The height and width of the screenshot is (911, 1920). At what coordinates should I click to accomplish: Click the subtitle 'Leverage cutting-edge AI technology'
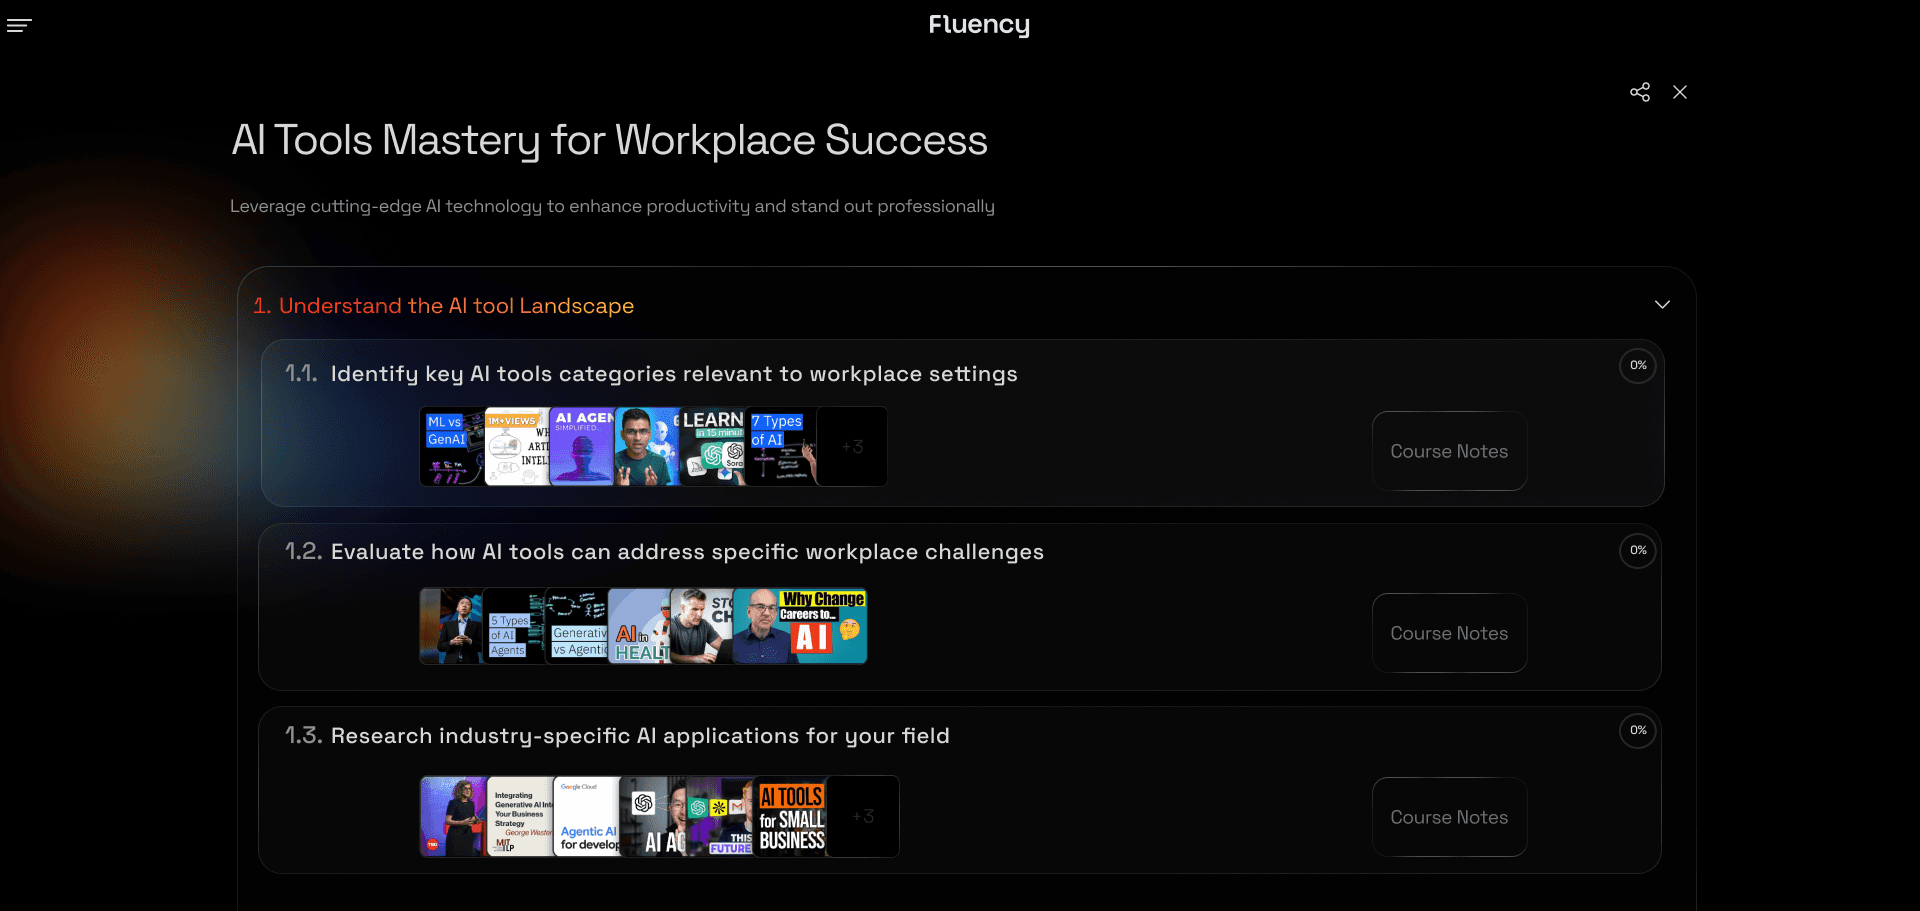(x=612, y=206)
